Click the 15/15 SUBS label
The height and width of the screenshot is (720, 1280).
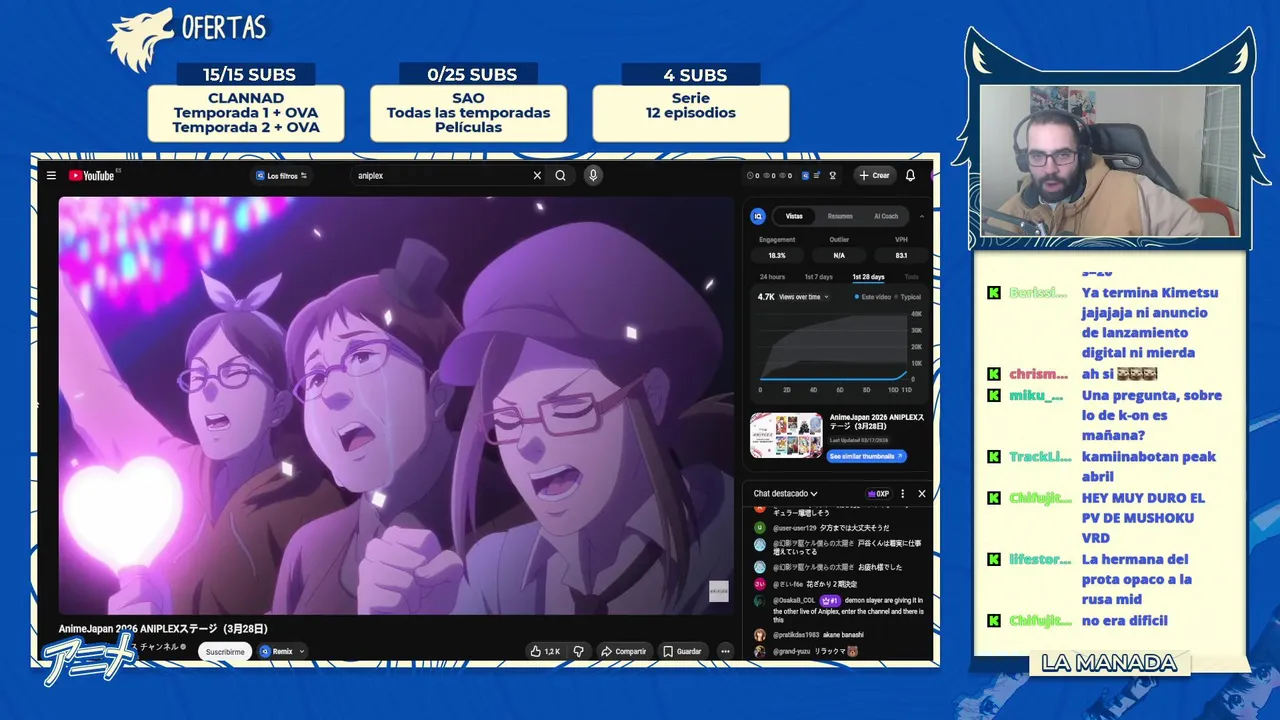point(249,75)
